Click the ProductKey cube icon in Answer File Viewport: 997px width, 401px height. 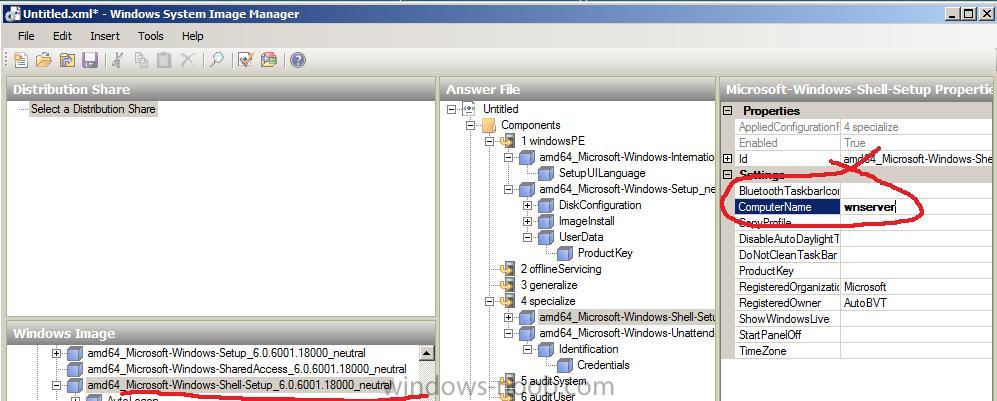[565, 253]
